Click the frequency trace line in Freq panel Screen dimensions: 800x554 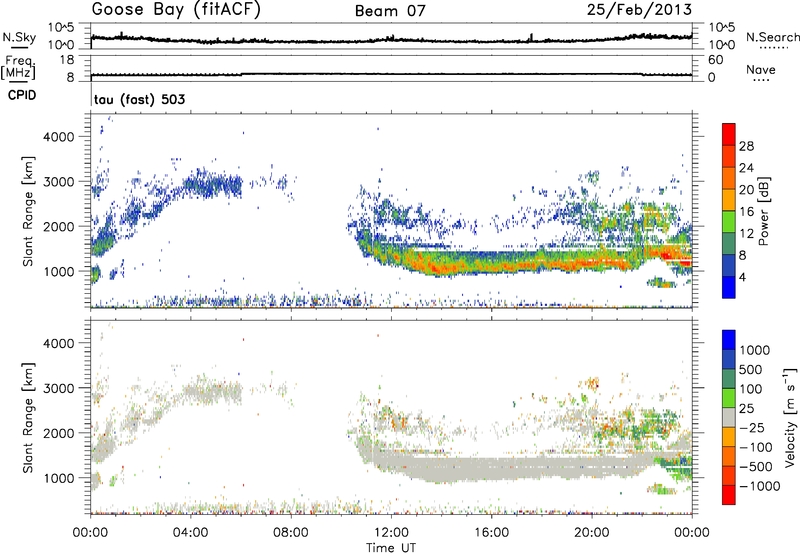point(391,74)
